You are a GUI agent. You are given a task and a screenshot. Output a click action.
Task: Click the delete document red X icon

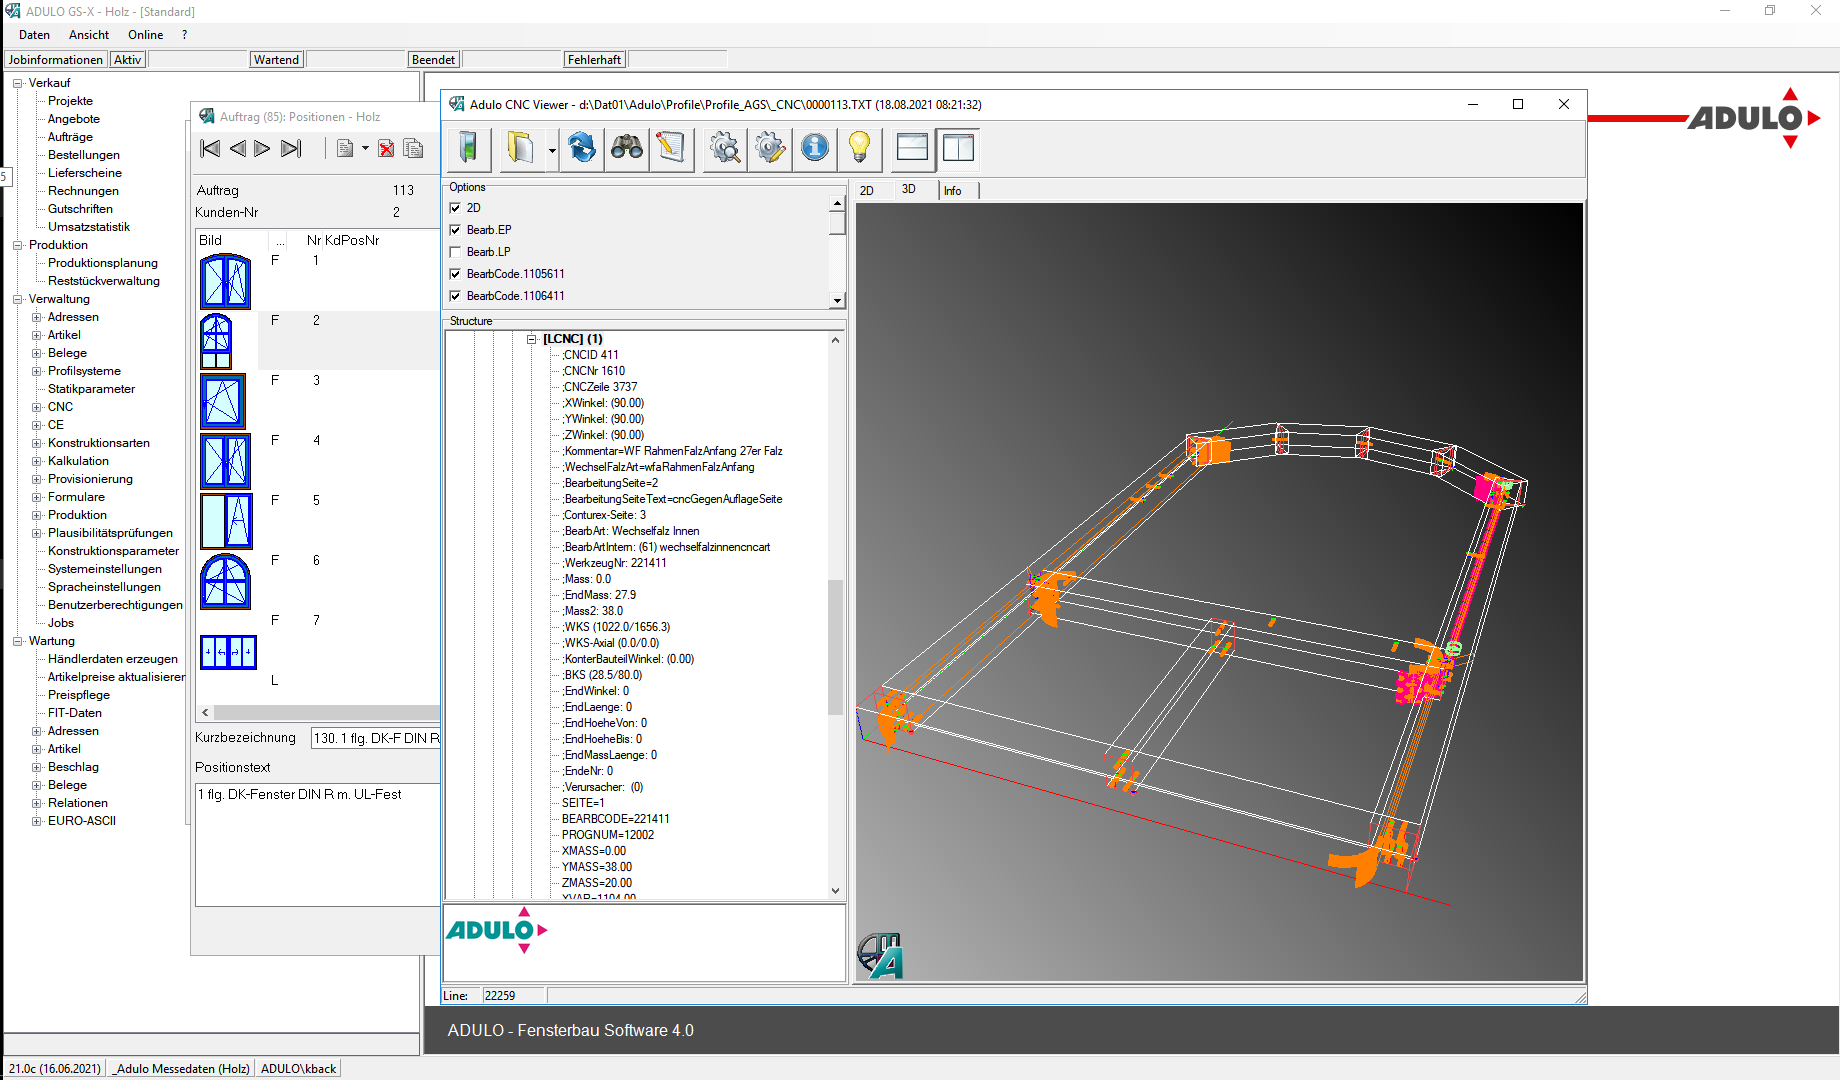(x=386, y=149)
